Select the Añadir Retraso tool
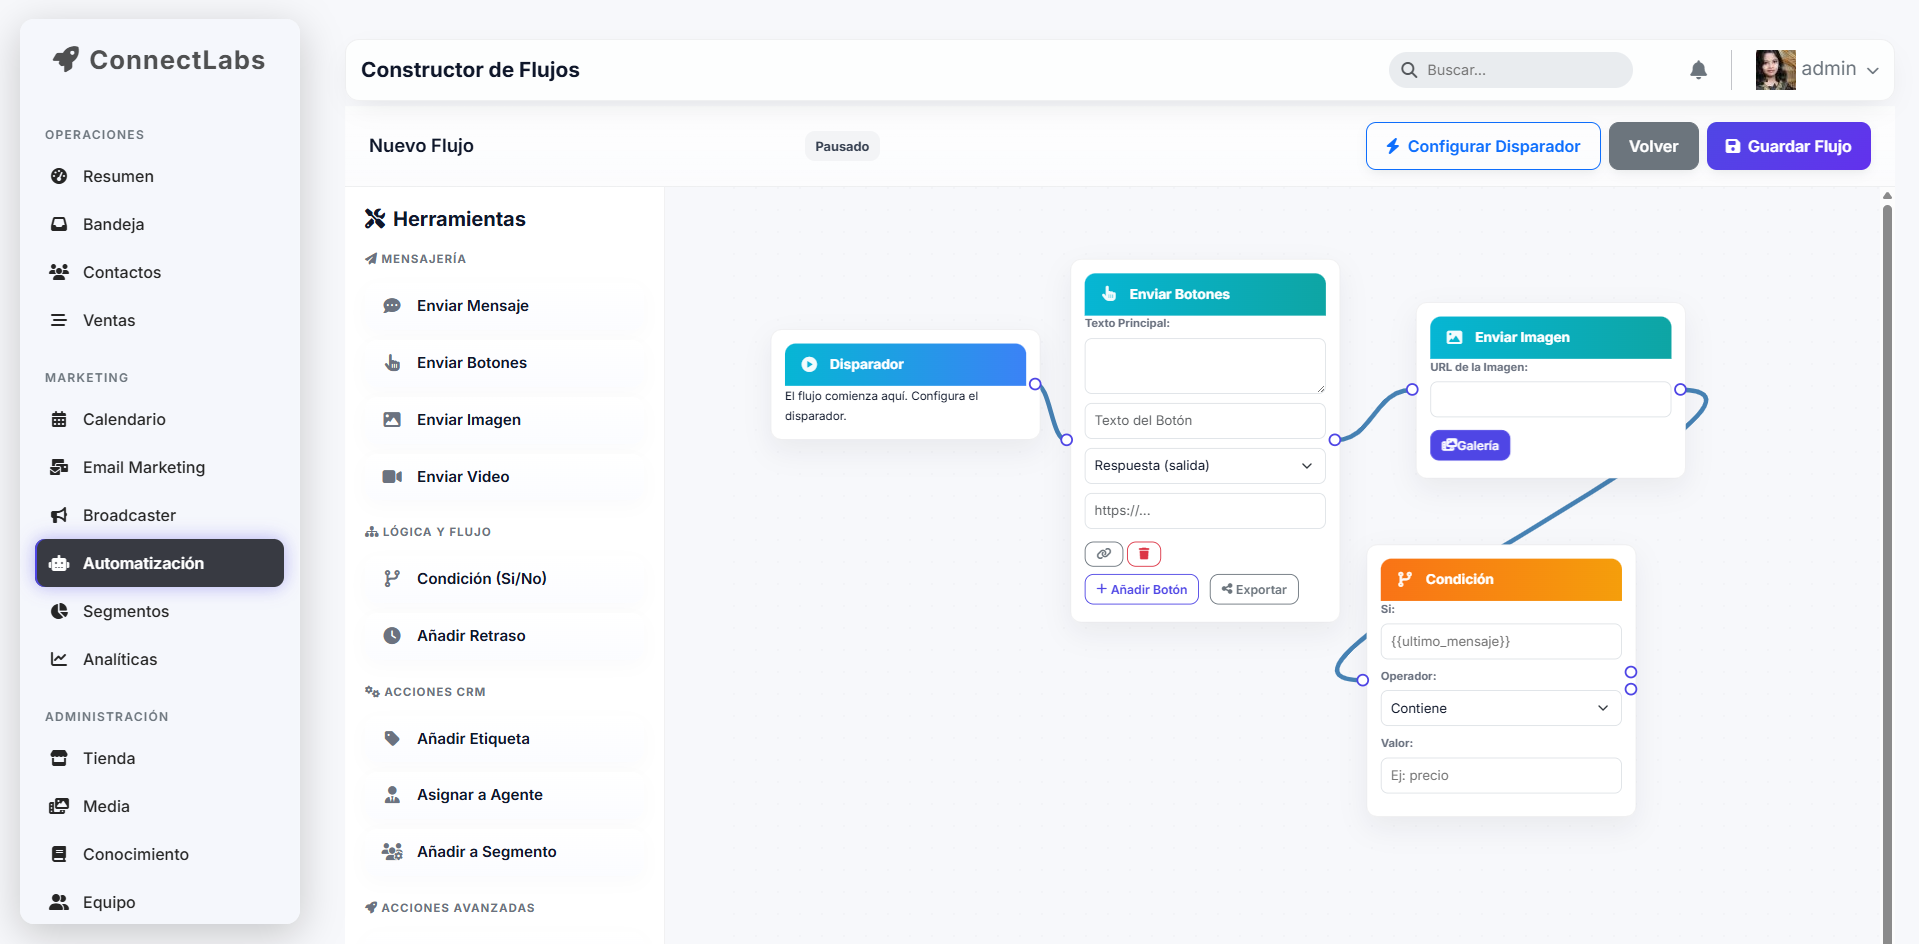 pos(472,635)
